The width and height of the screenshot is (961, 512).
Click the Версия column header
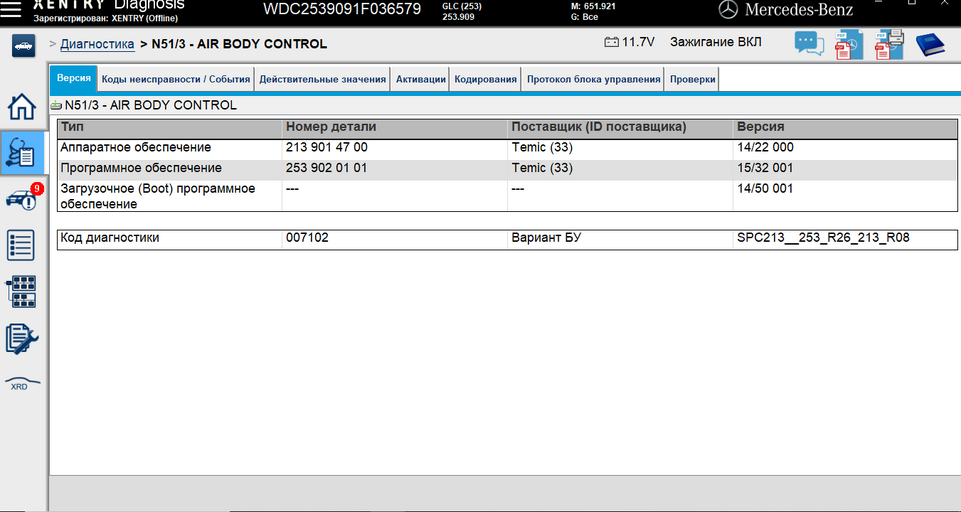click(x=845, y=128)
